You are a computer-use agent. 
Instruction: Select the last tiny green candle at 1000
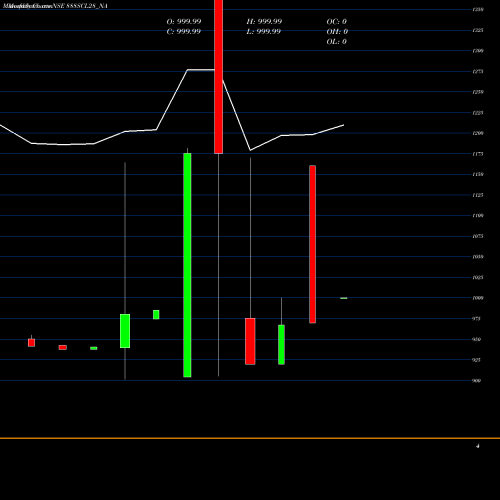point(344,298)
